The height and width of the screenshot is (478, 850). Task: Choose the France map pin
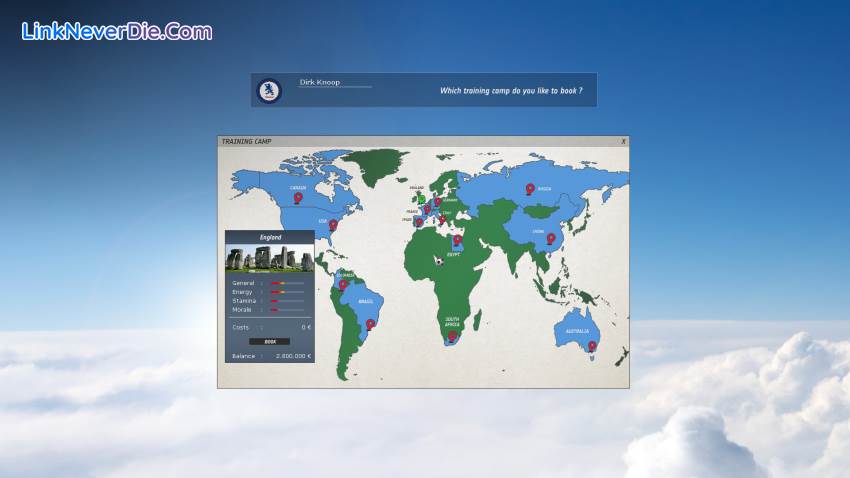(427, 210)
